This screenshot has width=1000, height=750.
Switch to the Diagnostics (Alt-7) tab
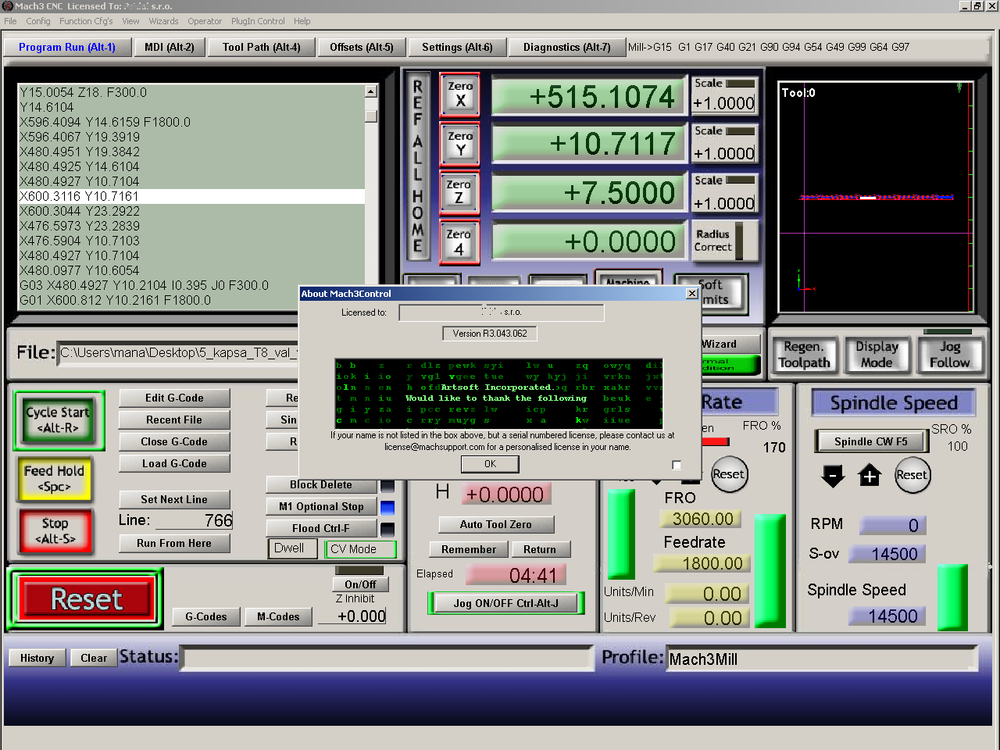coord(566,47)
